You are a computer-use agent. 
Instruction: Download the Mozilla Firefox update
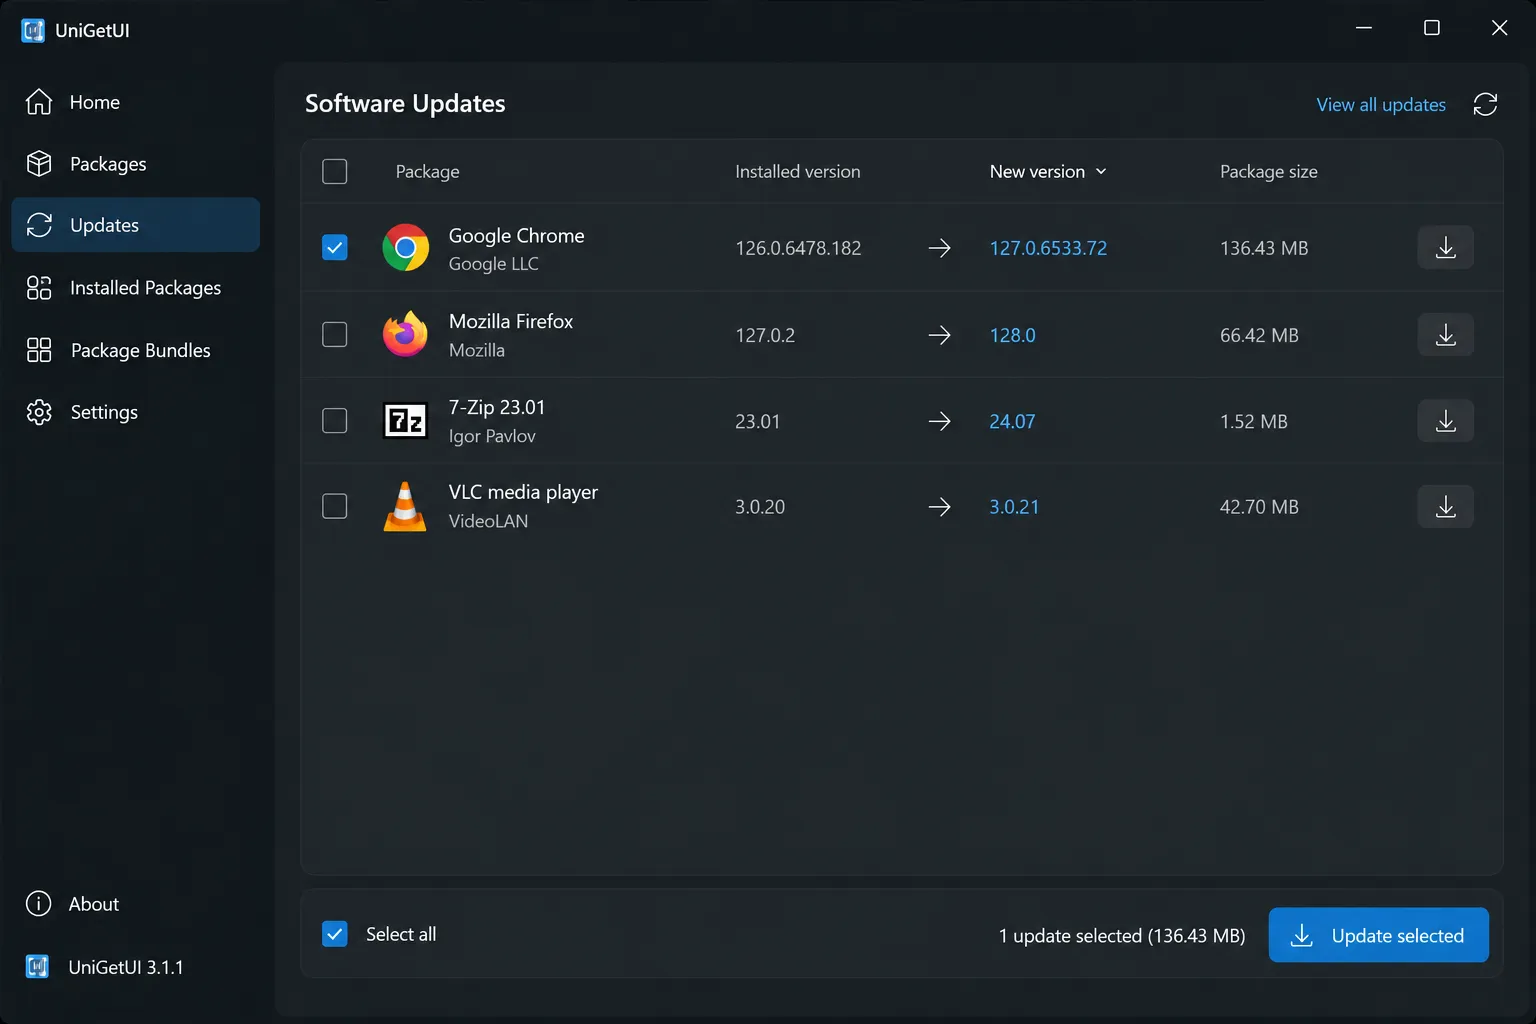coord(1446,335)
